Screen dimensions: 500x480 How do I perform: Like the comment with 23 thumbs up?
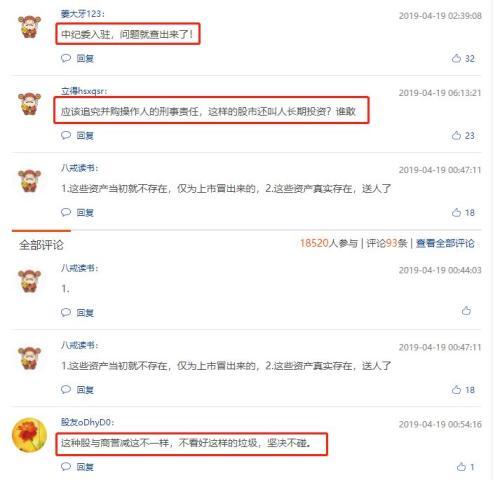(456, 135)
